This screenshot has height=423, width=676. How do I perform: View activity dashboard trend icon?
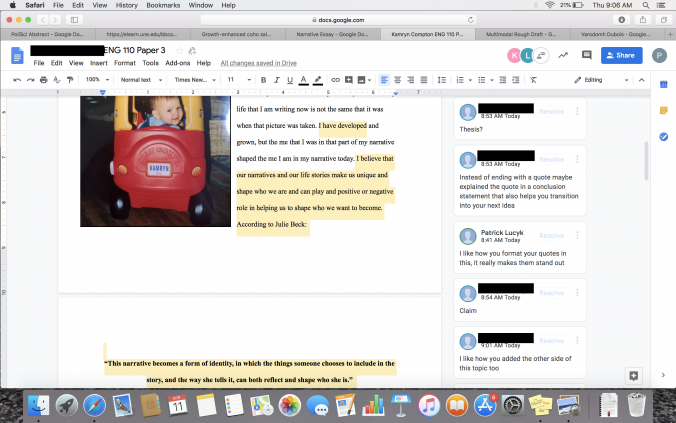563,55
